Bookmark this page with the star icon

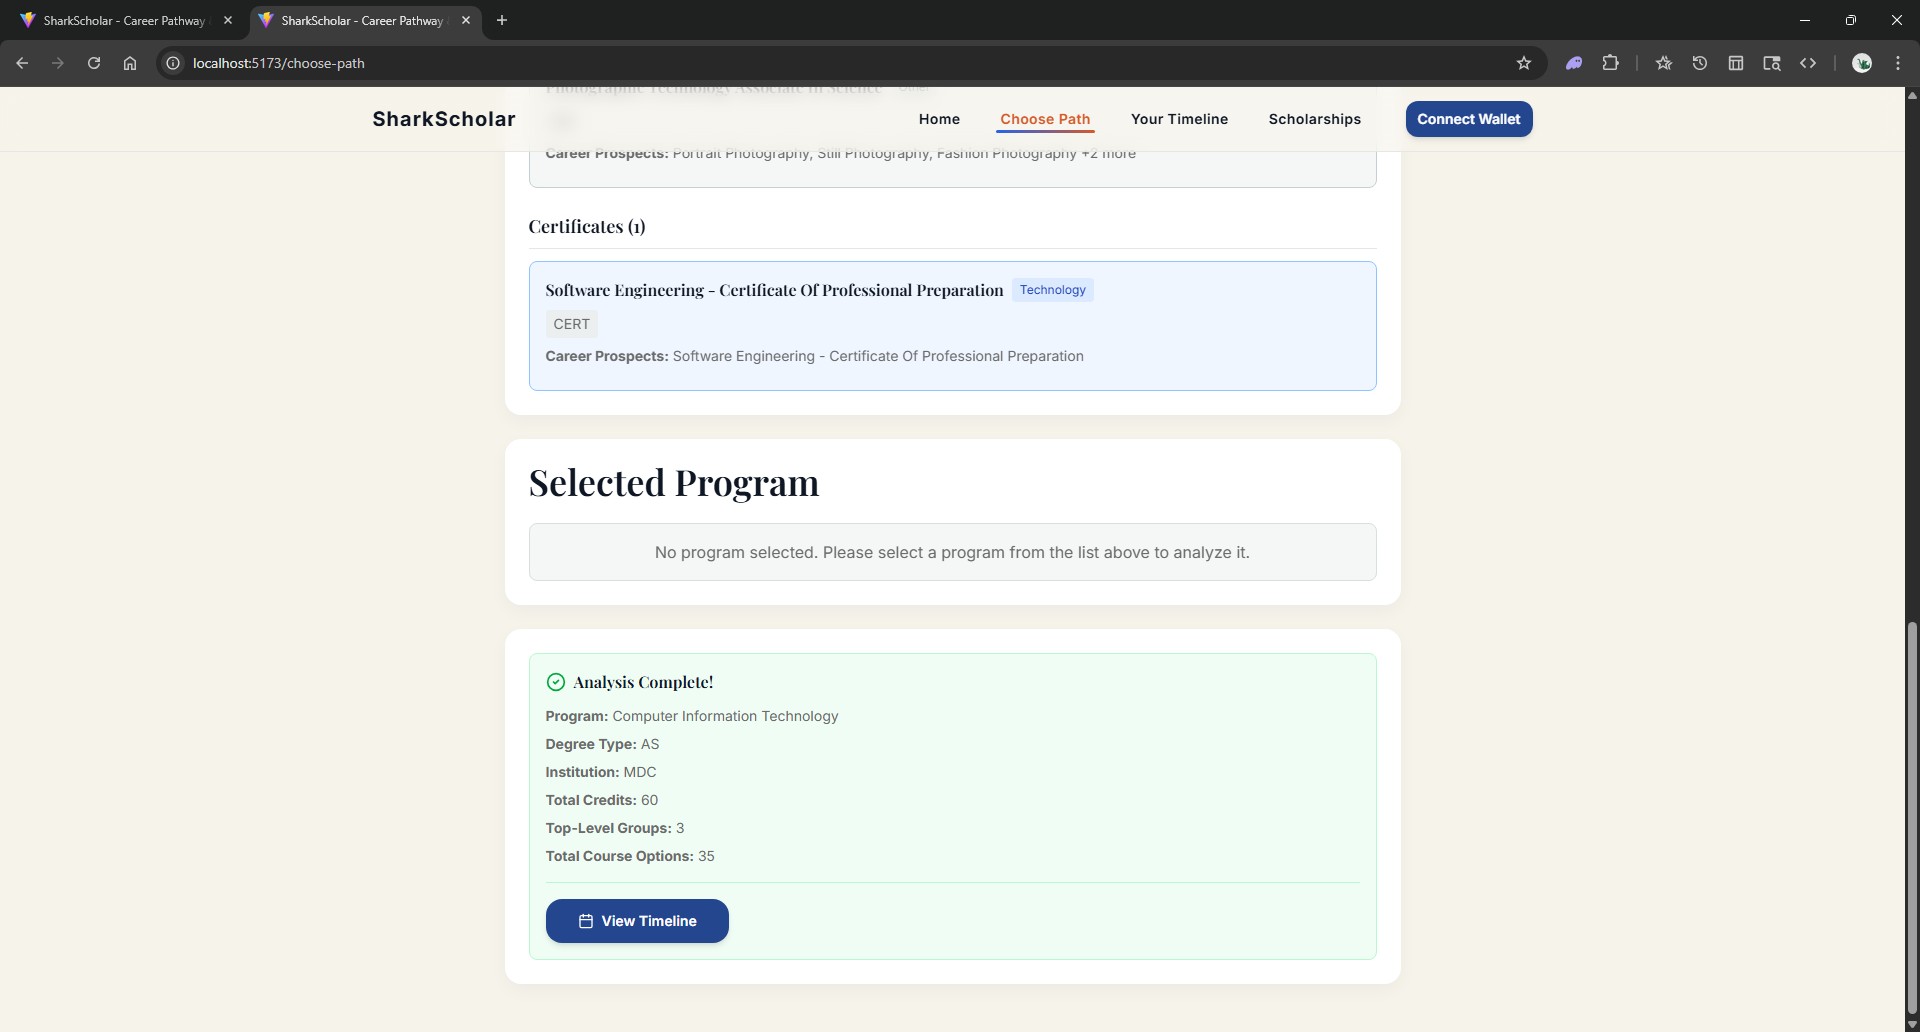1524,63
